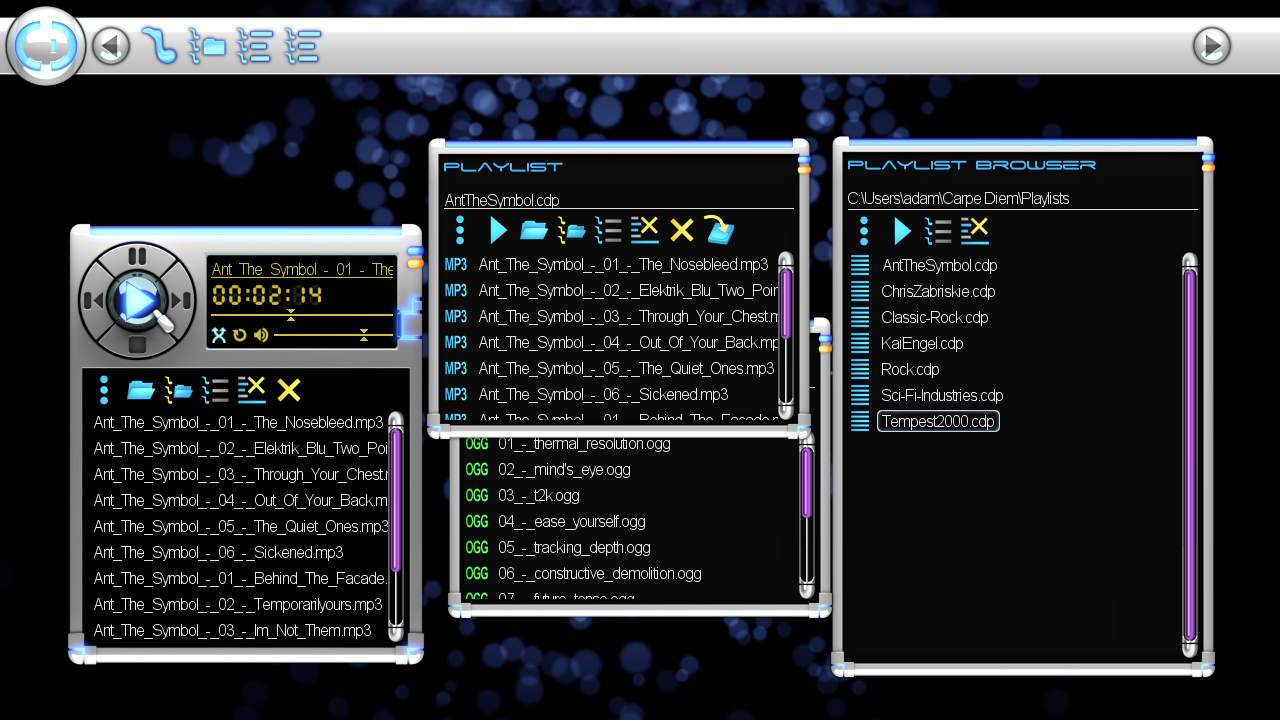Click the track seek slider in player
This screenshot has height=720, width=1280.
pos(302,315)
